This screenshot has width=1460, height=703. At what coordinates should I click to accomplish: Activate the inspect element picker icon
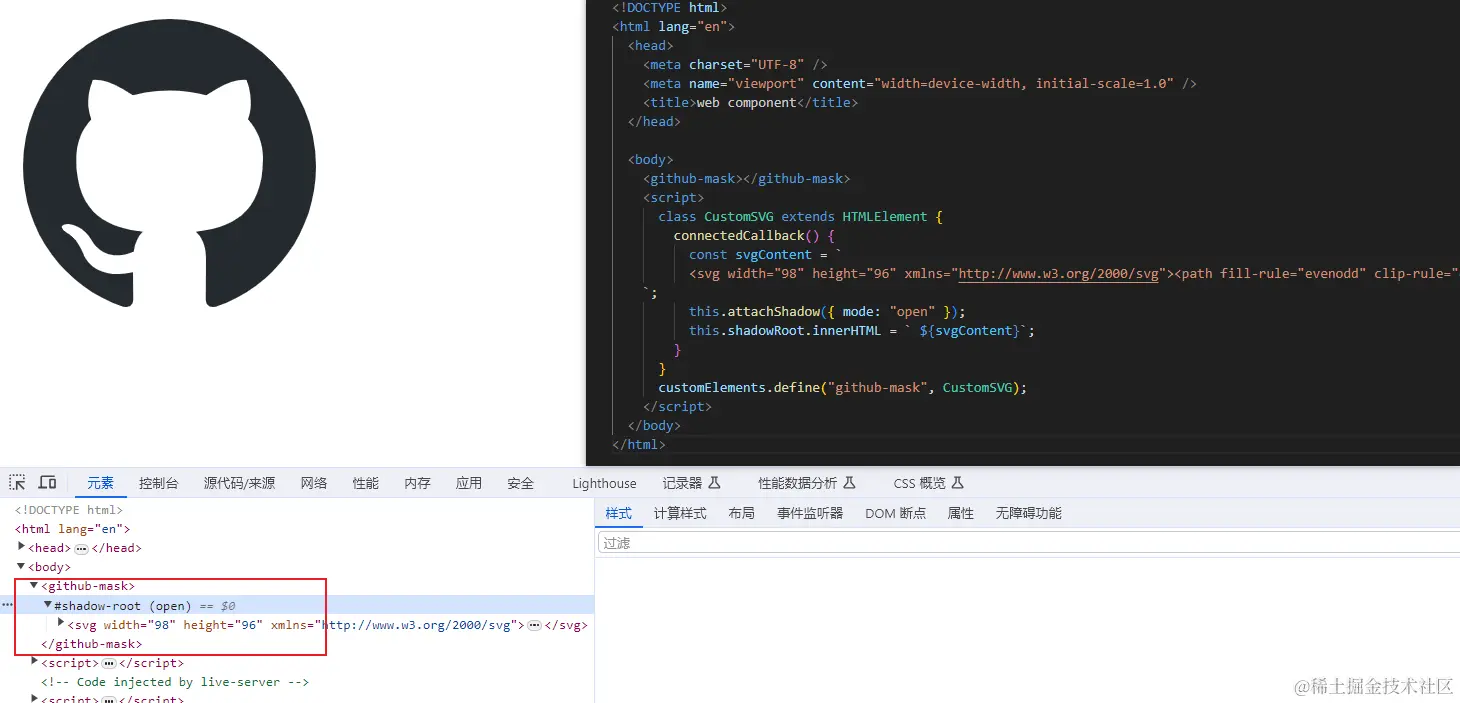coord(17,483)
